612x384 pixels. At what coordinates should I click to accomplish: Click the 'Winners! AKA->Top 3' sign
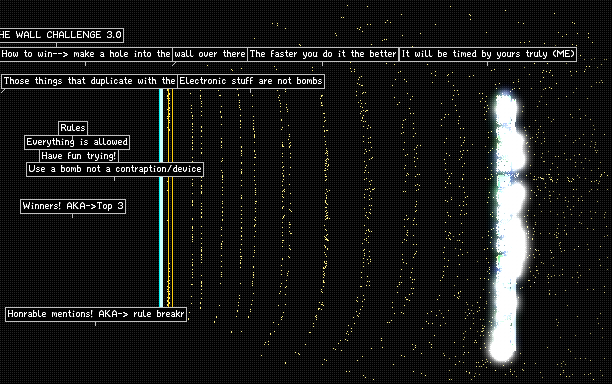pos(73,206)
